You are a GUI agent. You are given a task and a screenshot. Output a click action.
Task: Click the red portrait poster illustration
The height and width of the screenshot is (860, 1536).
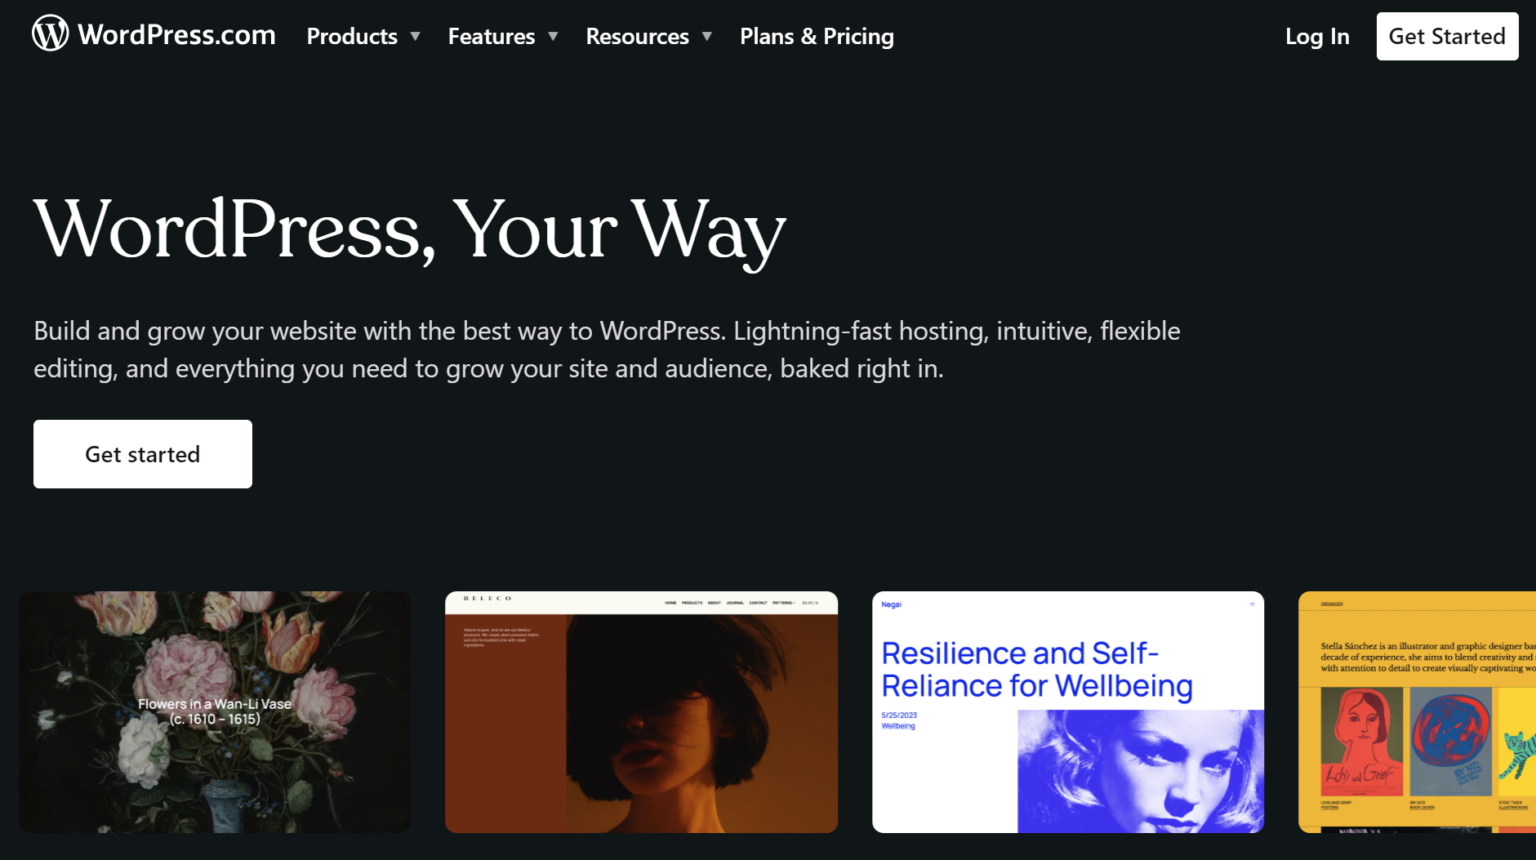pyautogui.click(x=1361, y=741)
